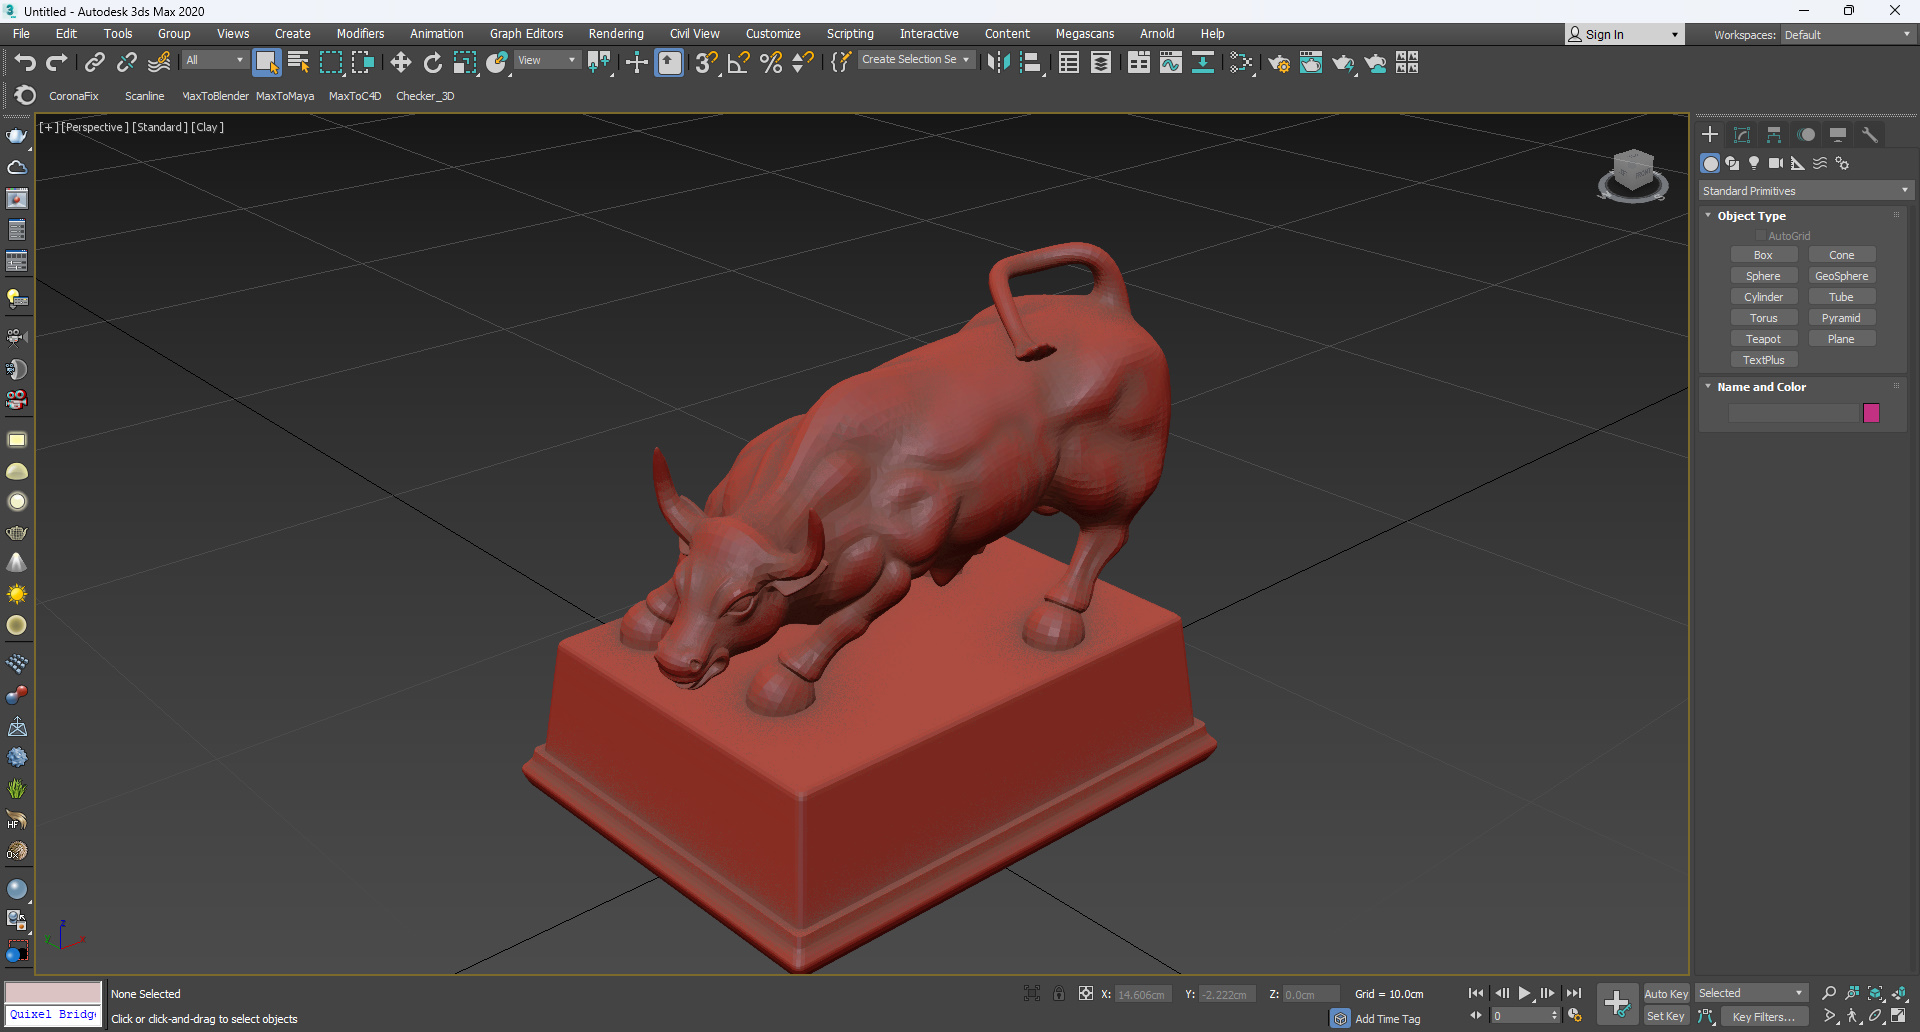Click the object color swatch

pos(1871,413)
